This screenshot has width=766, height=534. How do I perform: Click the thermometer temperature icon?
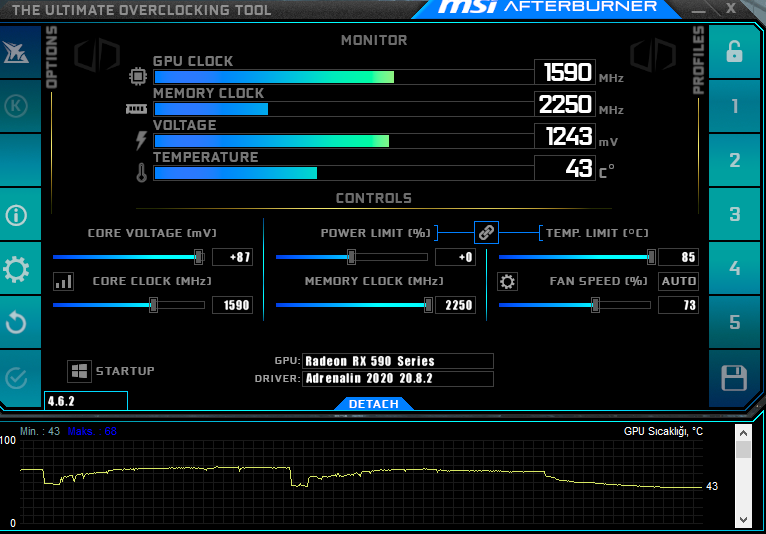pos(142,172)
